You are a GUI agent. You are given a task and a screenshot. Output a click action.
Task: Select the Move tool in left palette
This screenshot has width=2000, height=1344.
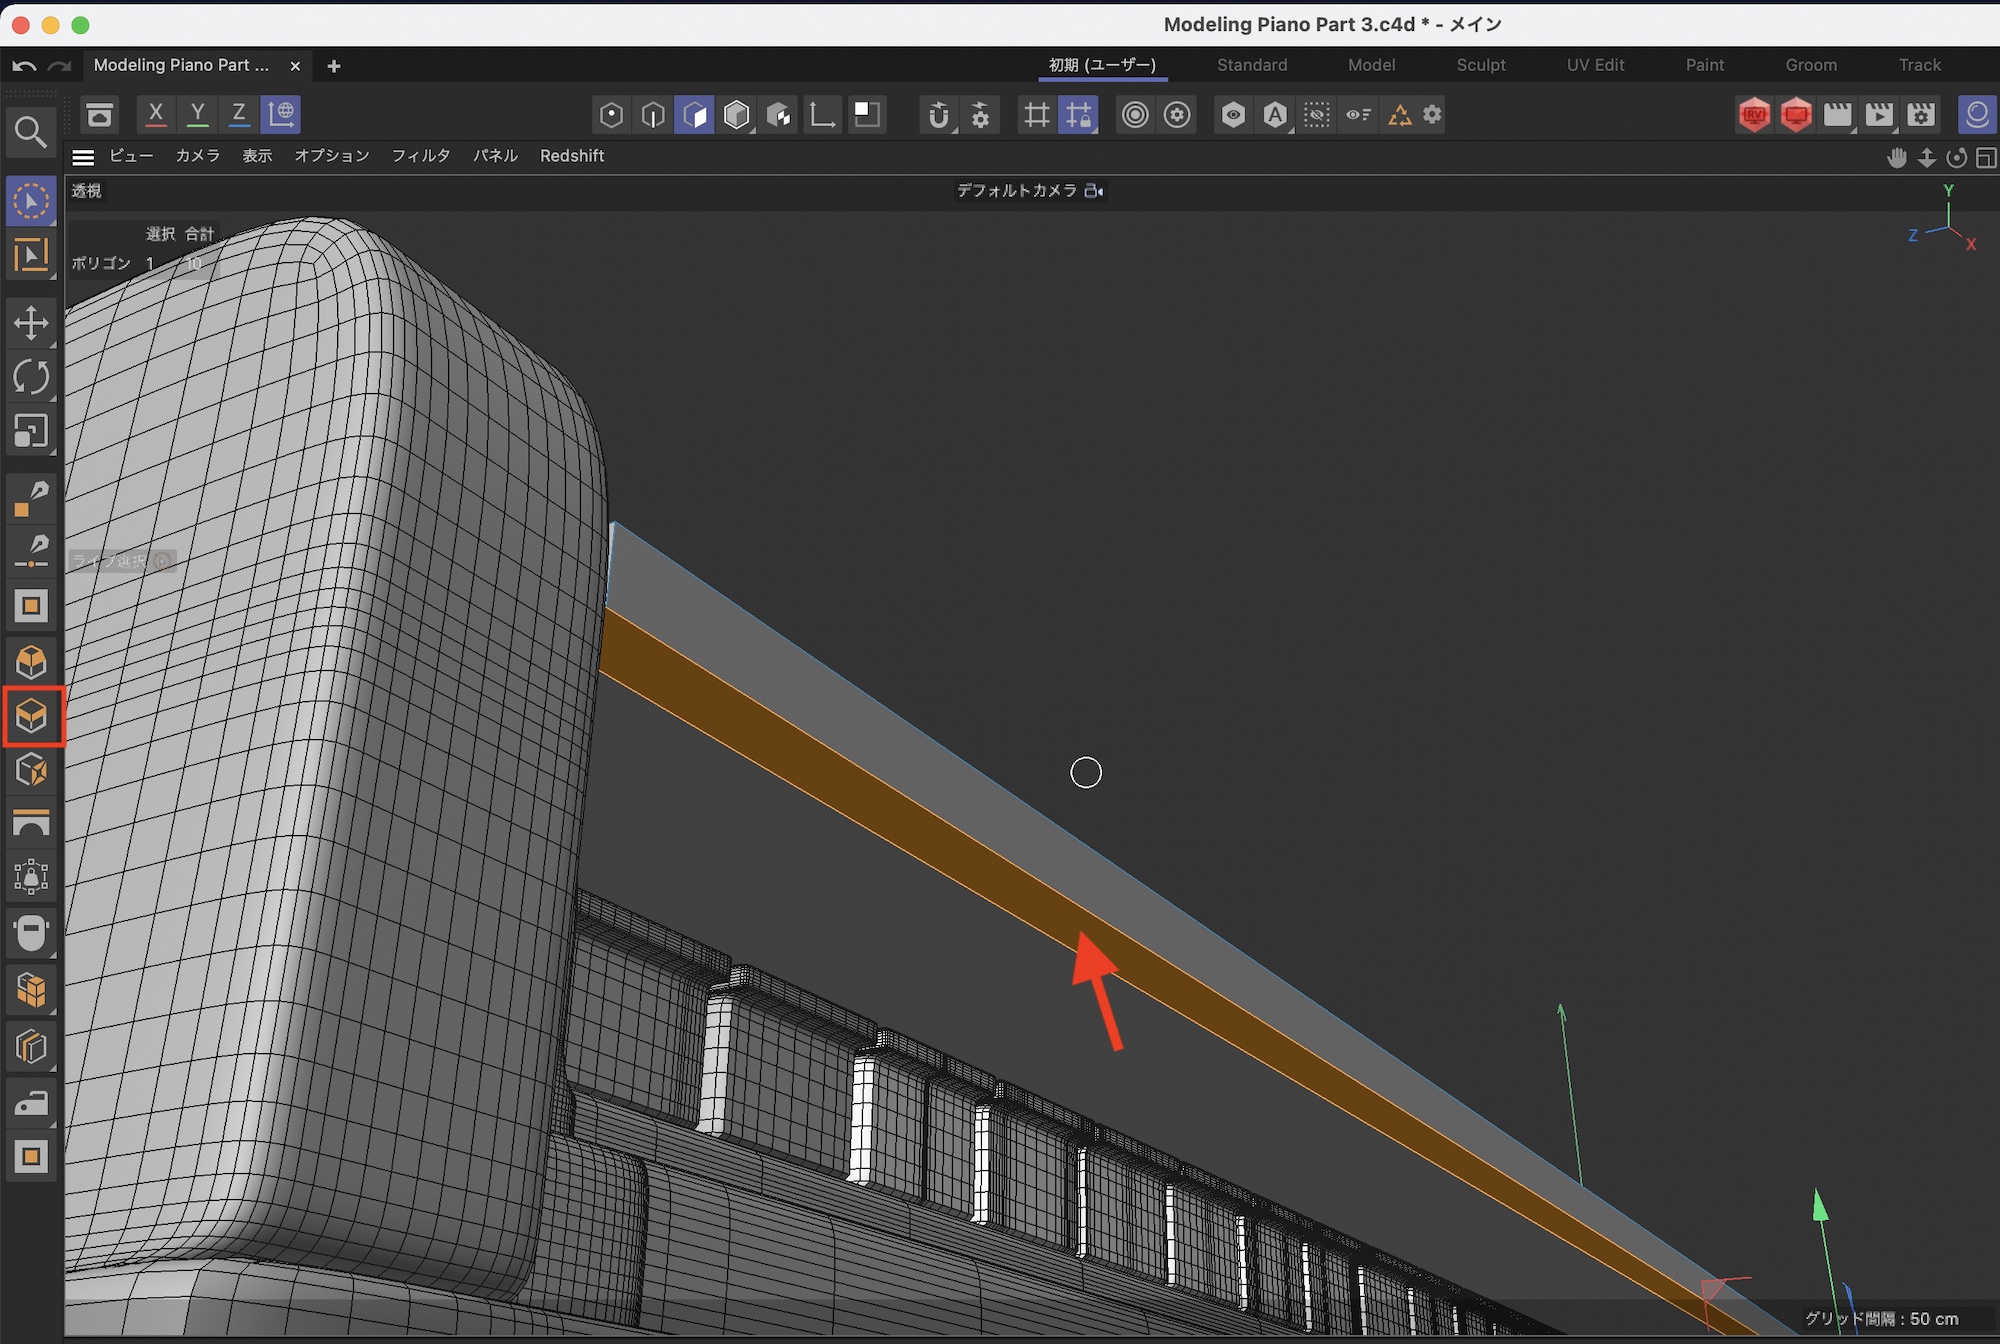coord(31,323)
